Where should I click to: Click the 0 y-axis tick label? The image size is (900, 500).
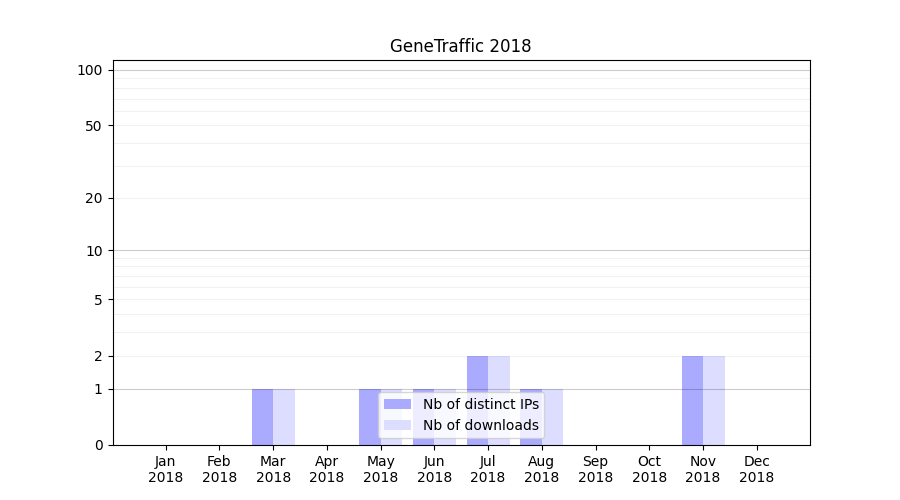(98, 445)
